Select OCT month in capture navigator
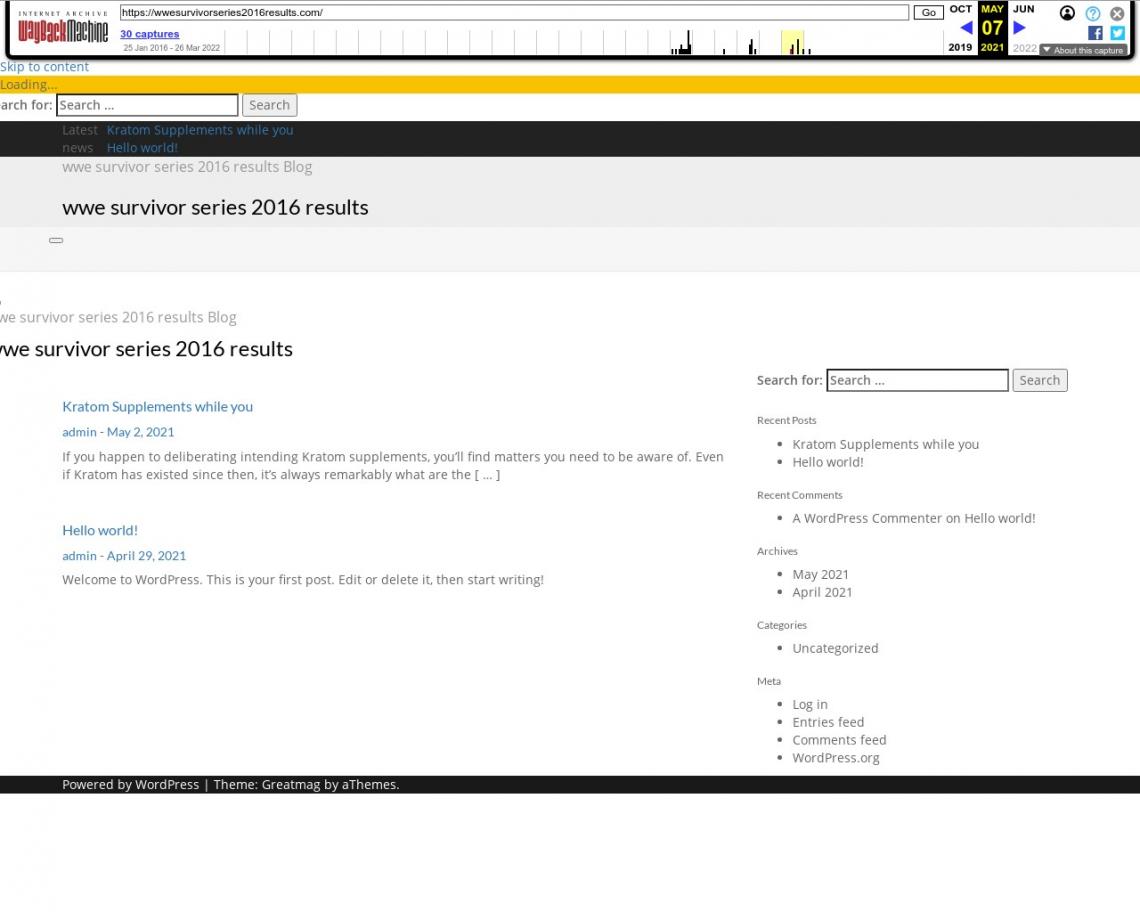This screenshot has width=1140, height=912. 960,9
